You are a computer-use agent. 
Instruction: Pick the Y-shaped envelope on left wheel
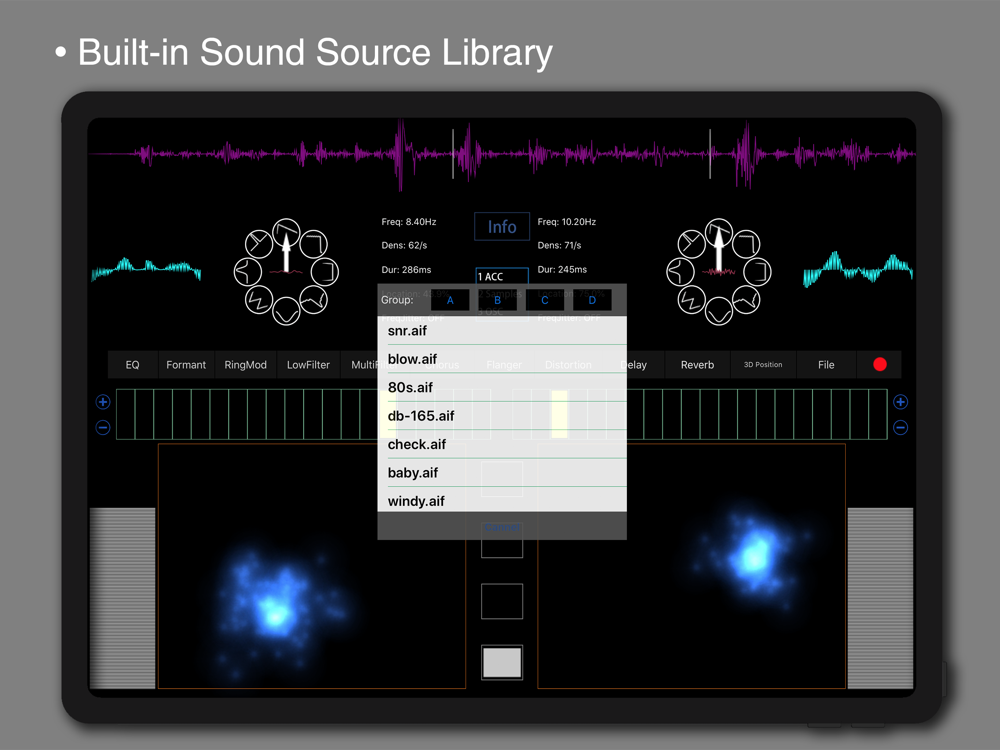tap(259, 244)
